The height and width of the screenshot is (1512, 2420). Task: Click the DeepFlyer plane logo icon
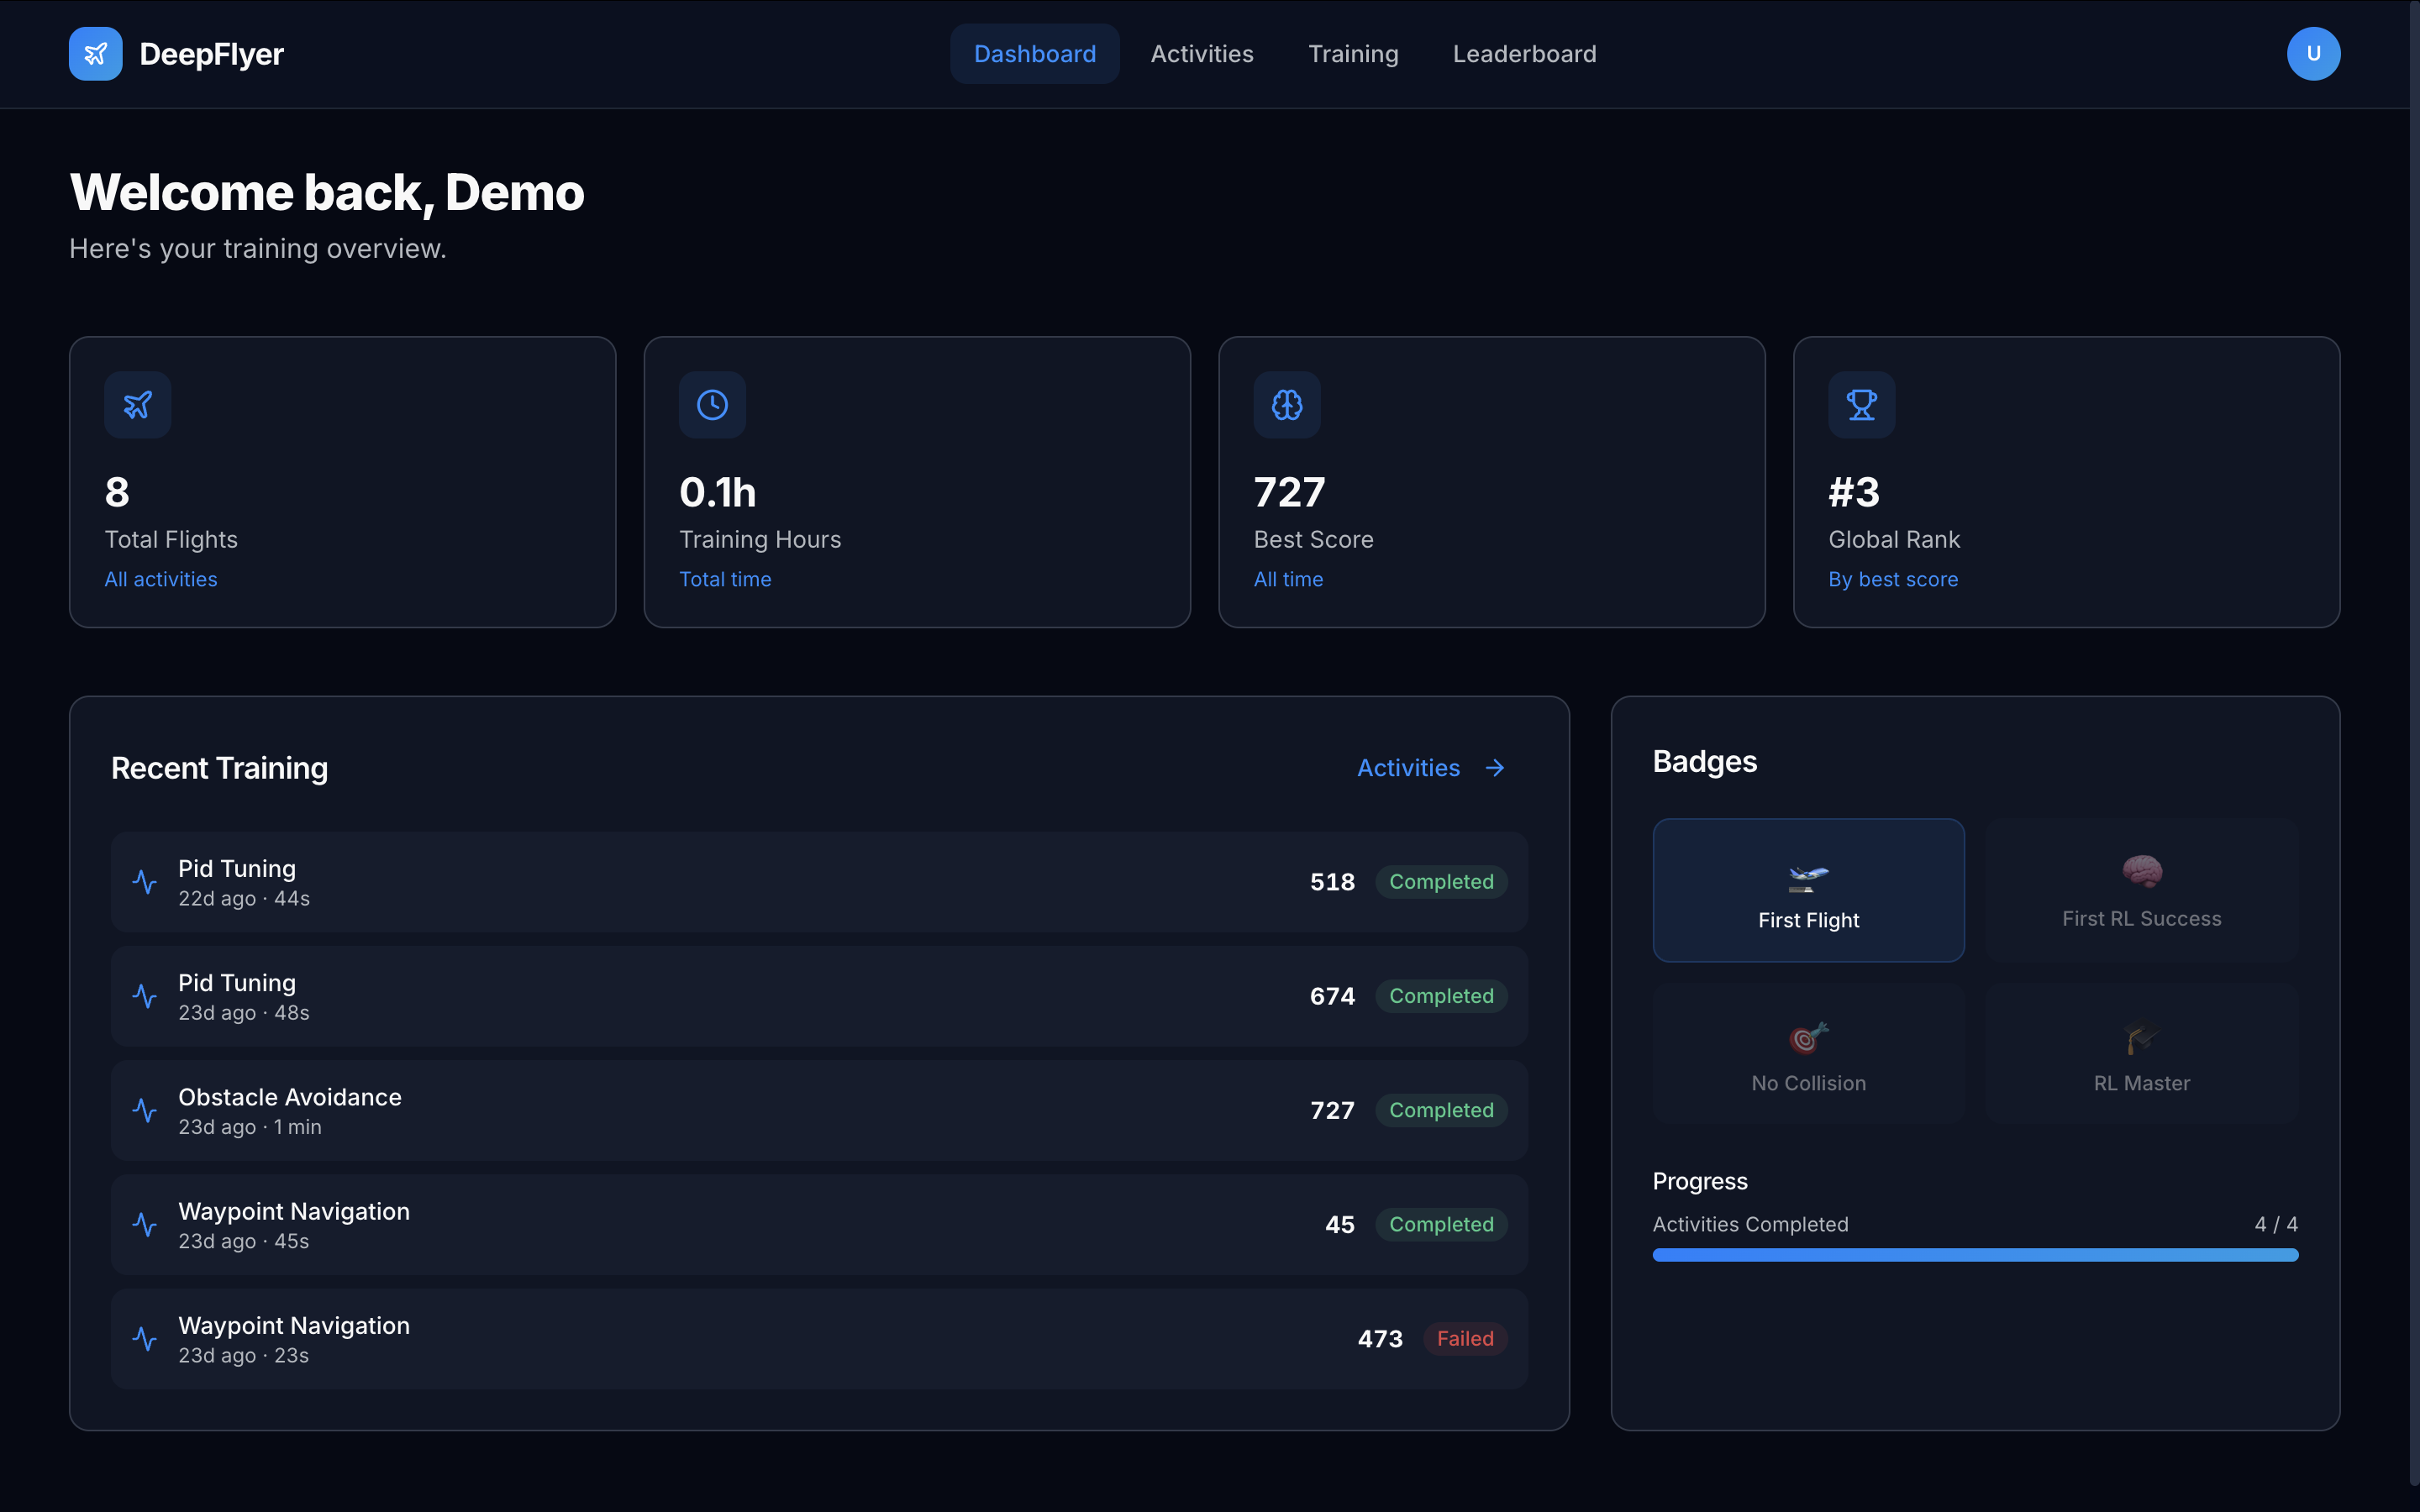[x=95, y=54]
